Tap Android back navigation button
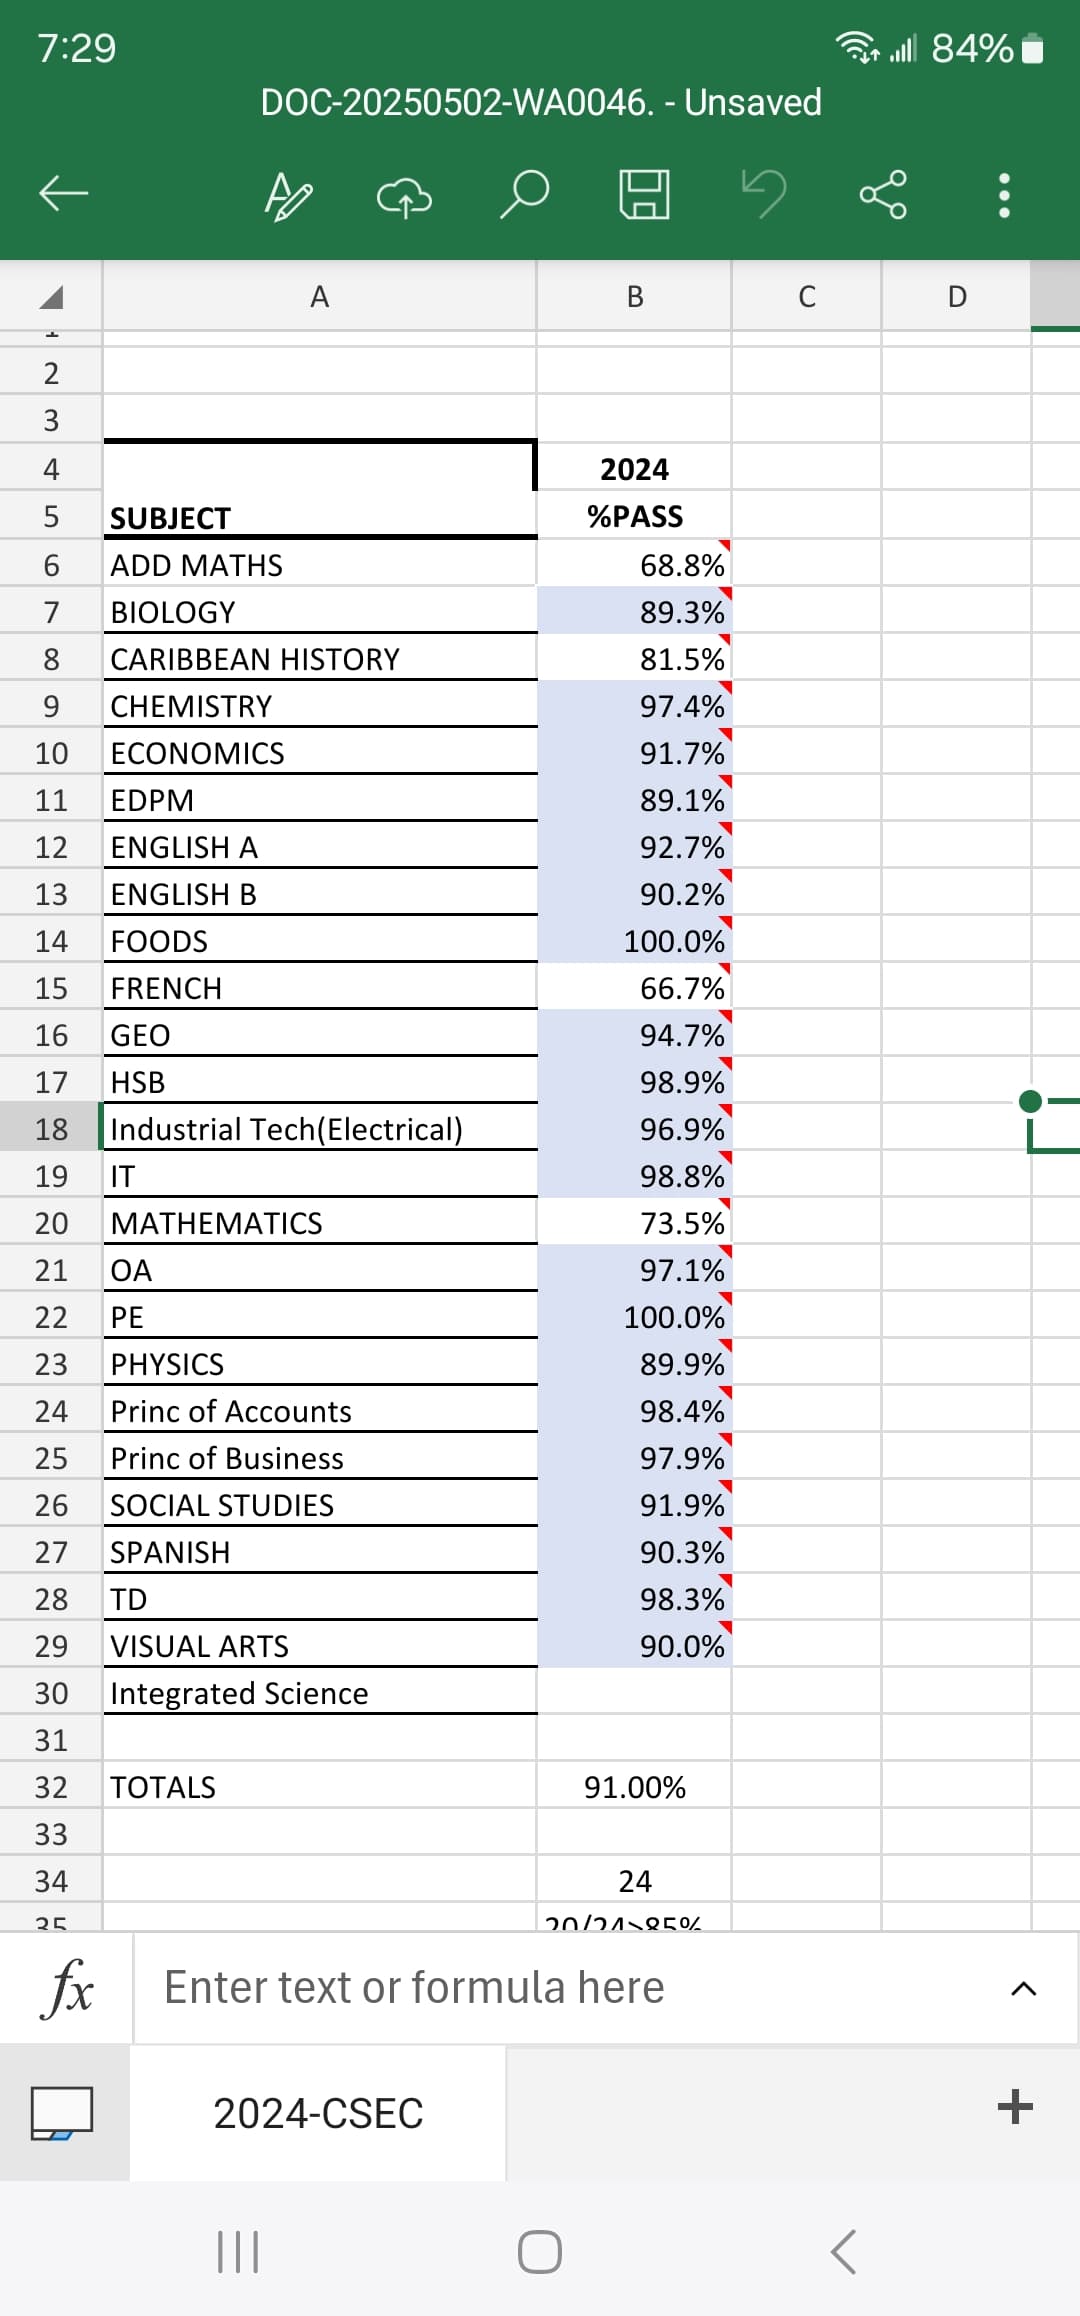This screenshot has height=2316, width=1080. pyautogui.click(x=843, y=2252)
